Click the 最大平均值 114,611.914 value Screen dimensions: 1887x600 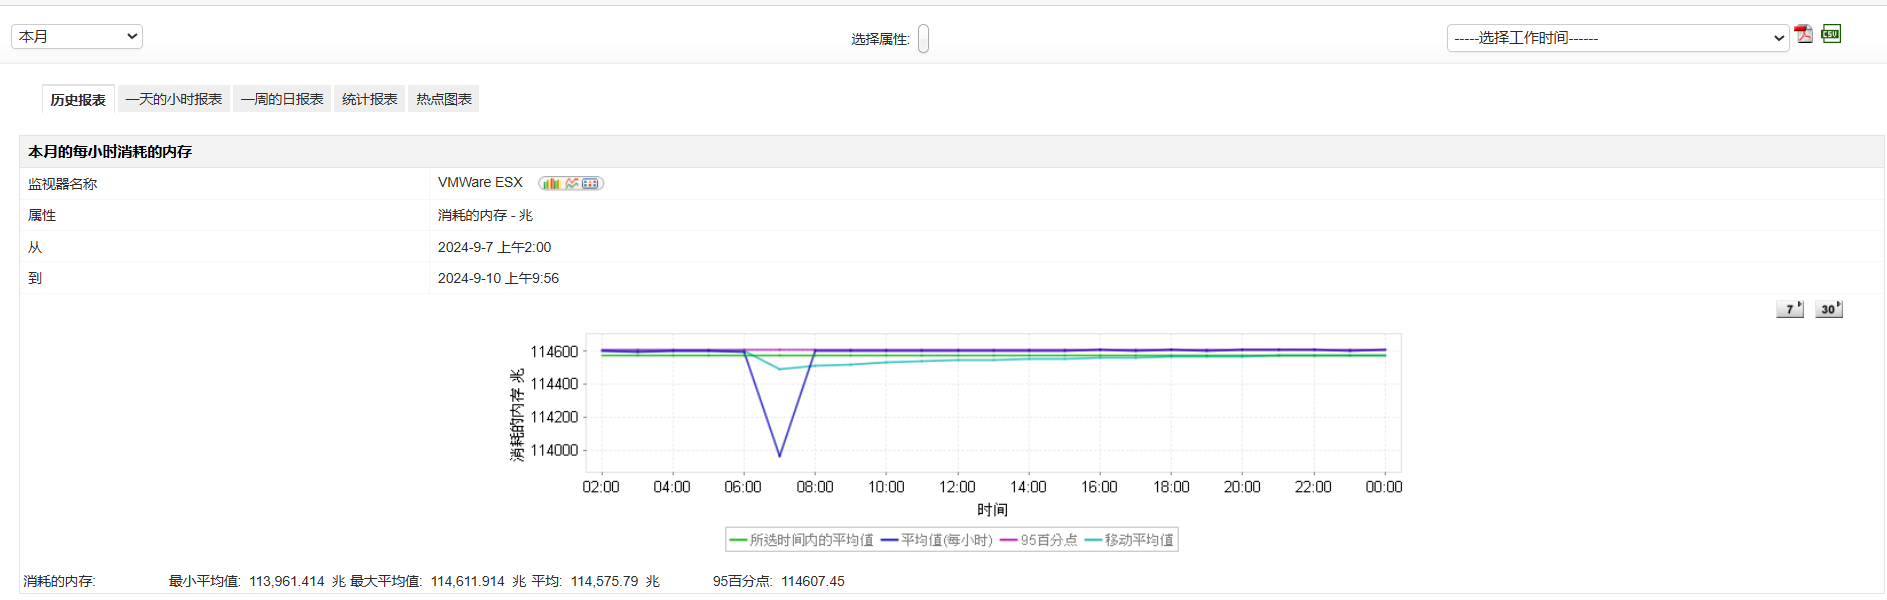(x=467, y=581)
